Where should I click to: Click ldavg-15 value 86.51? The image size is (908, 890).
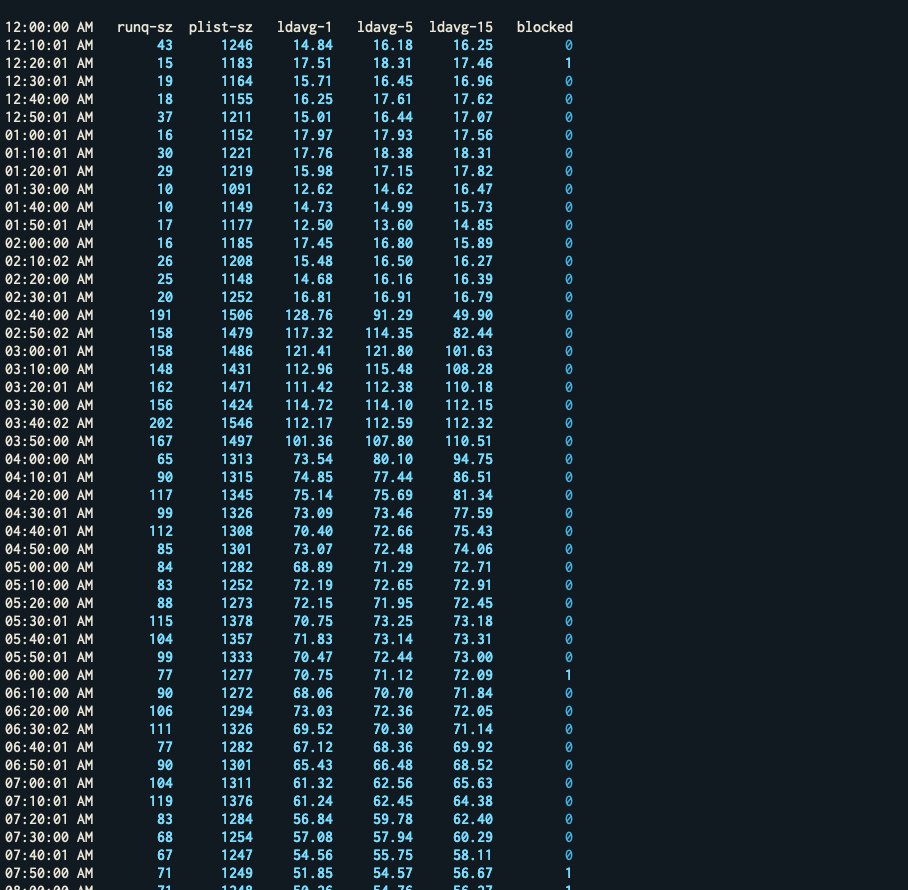point(473,477)
